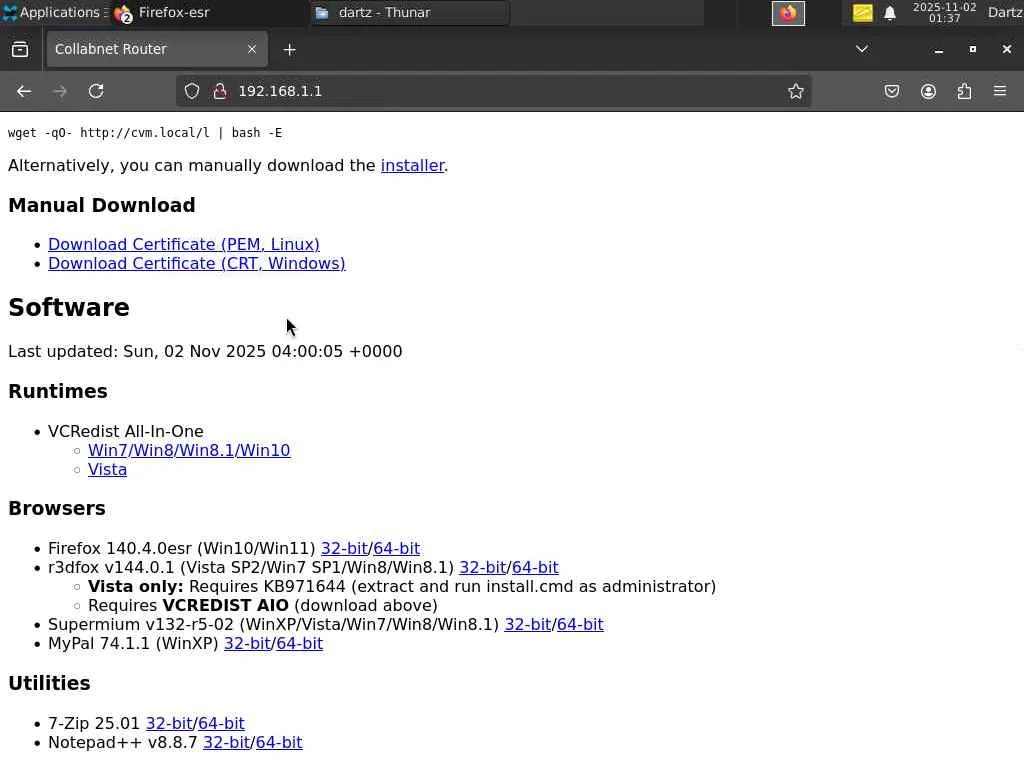Click the Vista only KB971644 note
The height and width of the screenshot is (768, 1024).
(x=402, y=586)
